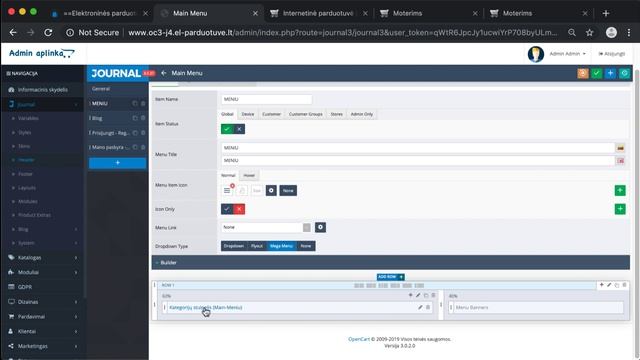Delete the Blog item in the item list
640x360 pixels.
143,118
